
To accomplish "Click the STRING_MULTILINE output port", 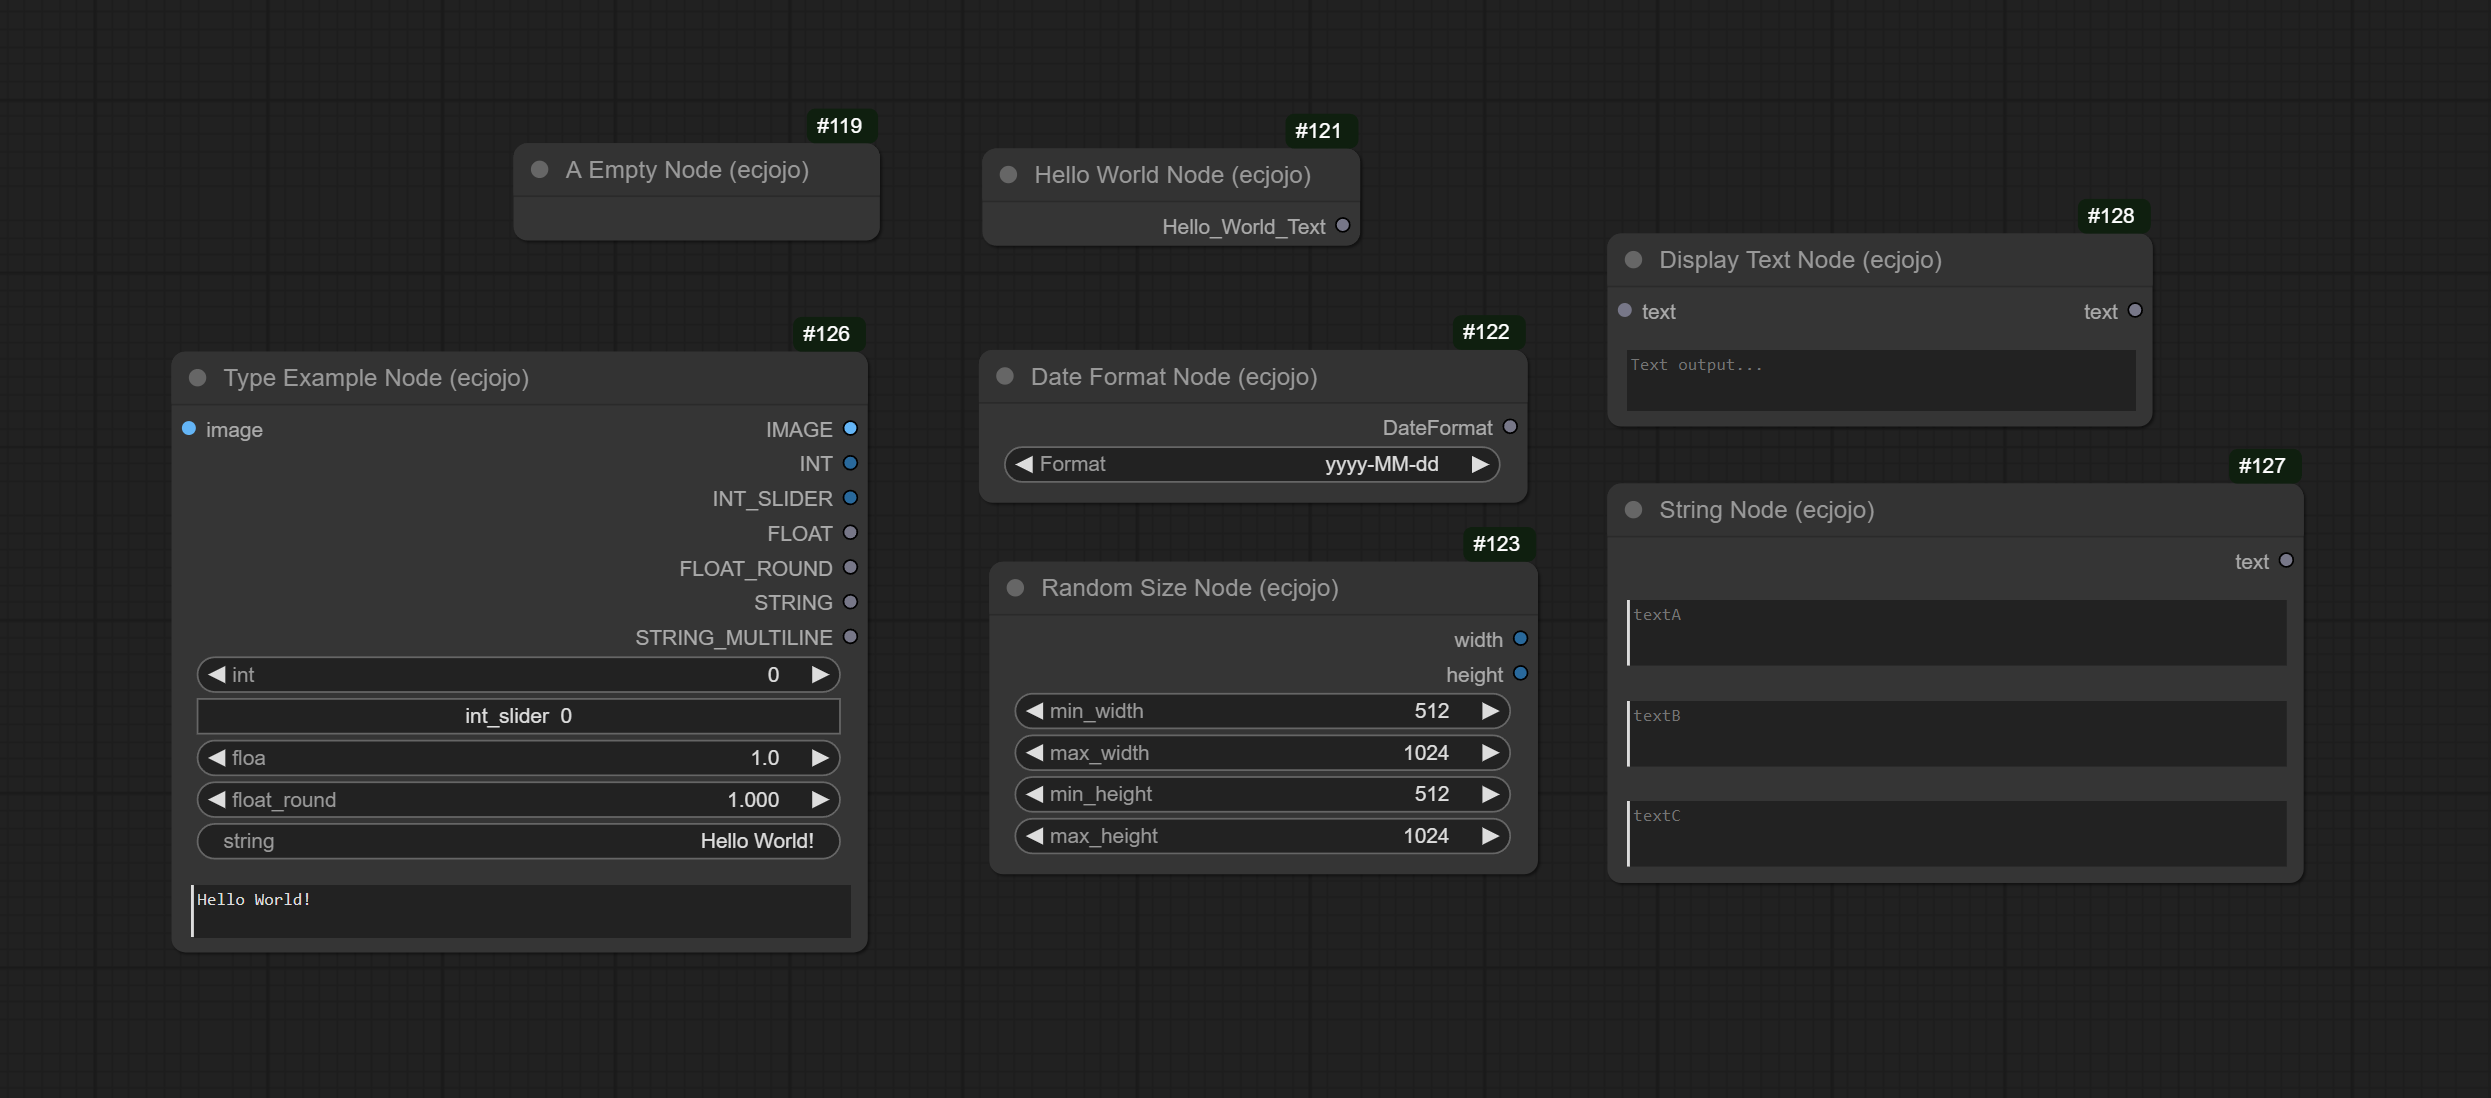I will 850,637.
